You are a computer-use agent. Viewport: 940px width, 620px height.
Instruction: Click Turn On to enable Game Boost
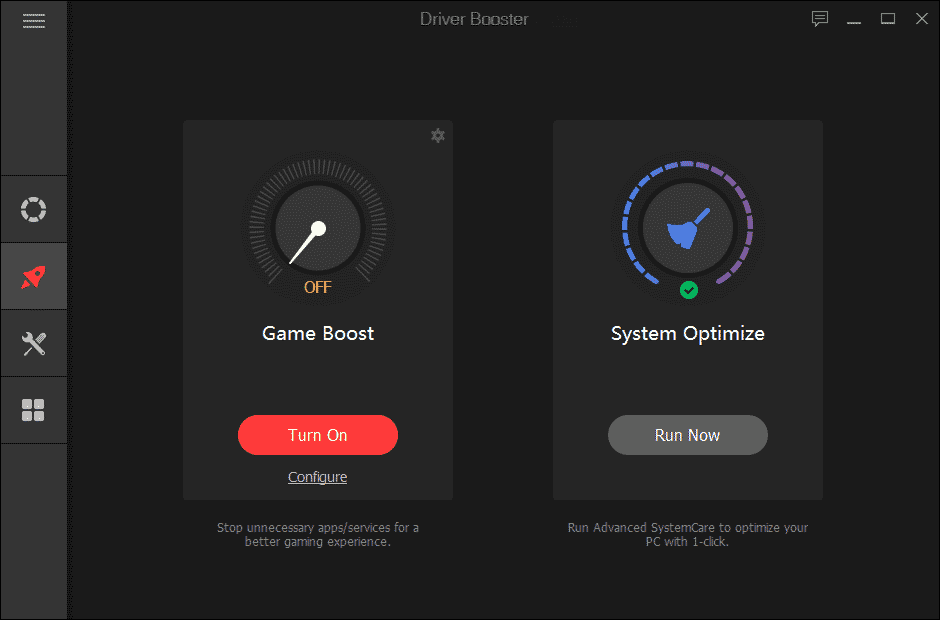(317, 435)
